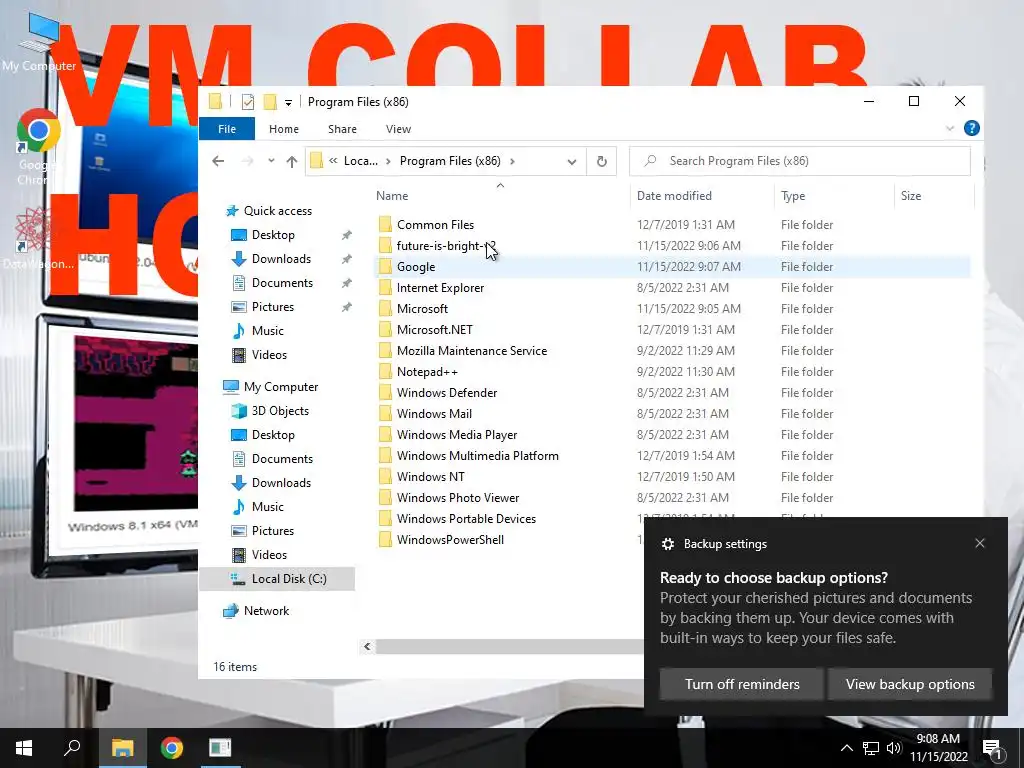Go back with the Back arrow

[218, 161]
